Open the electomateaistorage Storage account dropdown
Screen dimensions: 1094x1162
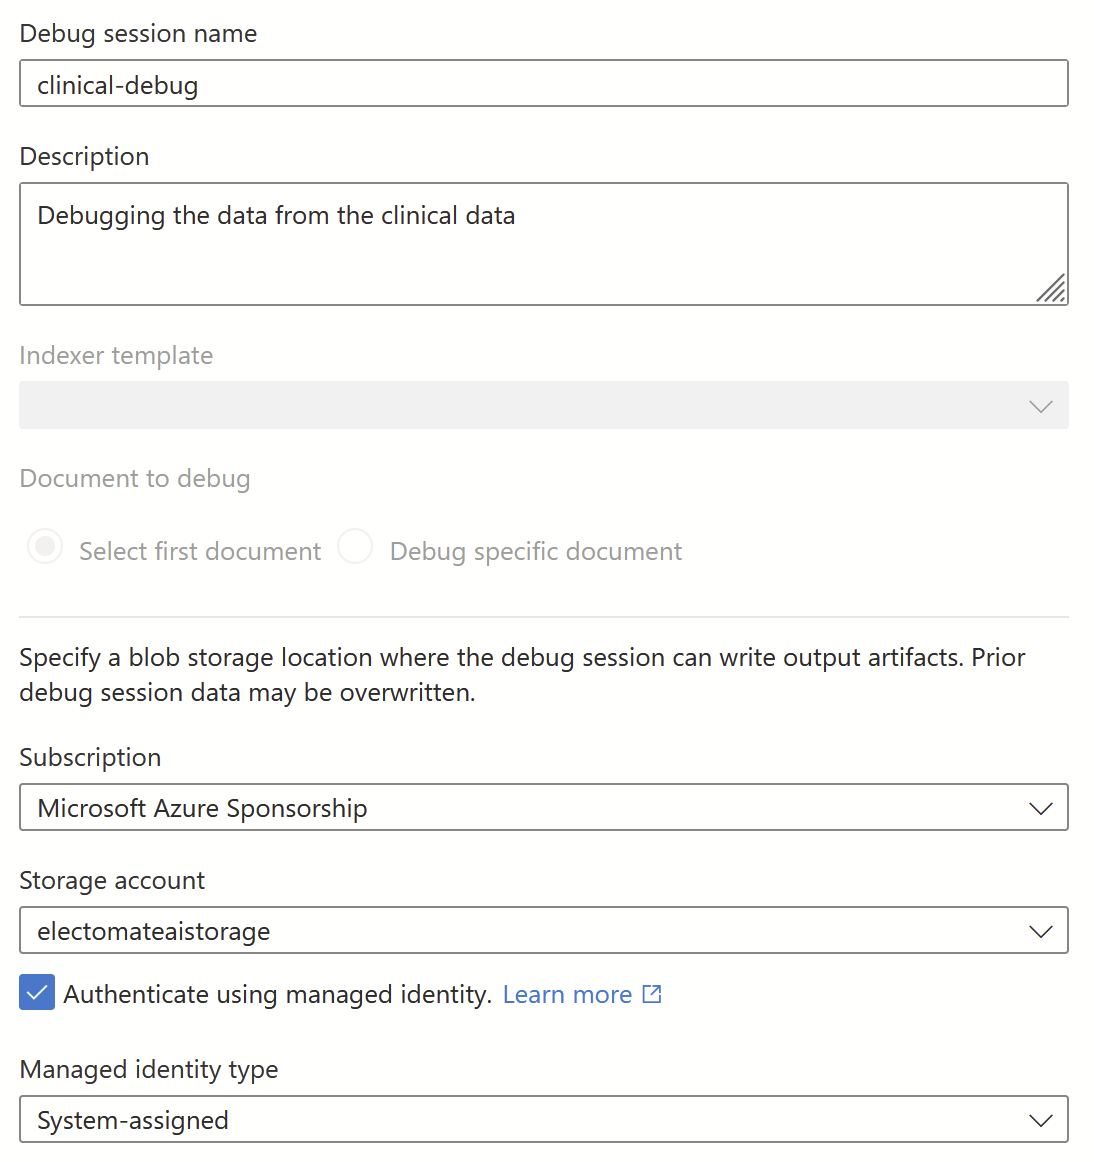(x=543, y=931)
